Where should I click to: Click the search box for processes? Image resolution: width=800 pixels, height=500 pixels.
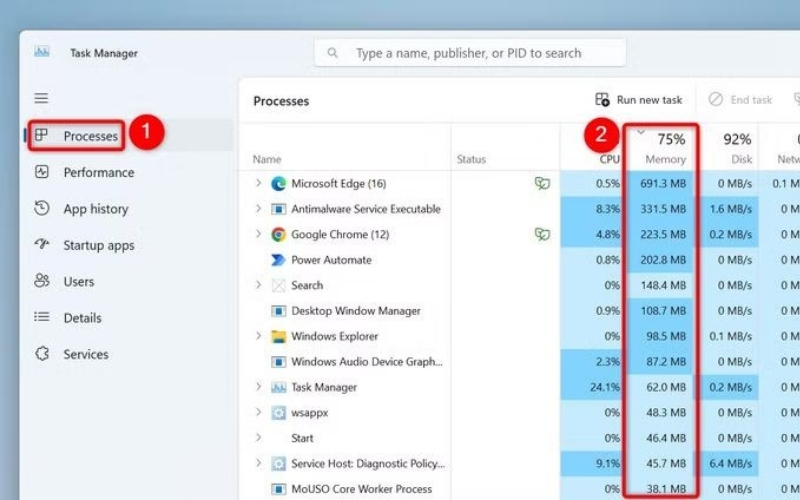[x=470, y=53]
